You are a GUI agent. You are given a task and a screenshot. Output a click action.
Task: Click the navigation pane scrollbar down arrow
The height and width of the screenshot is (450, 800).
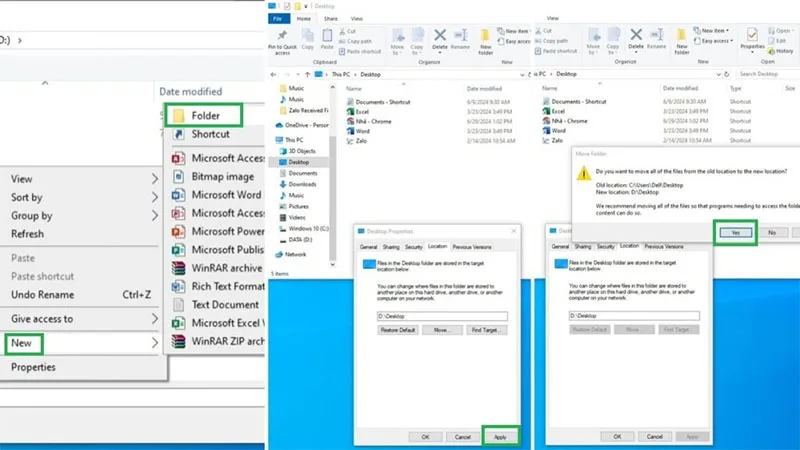[x=333, y=264]
